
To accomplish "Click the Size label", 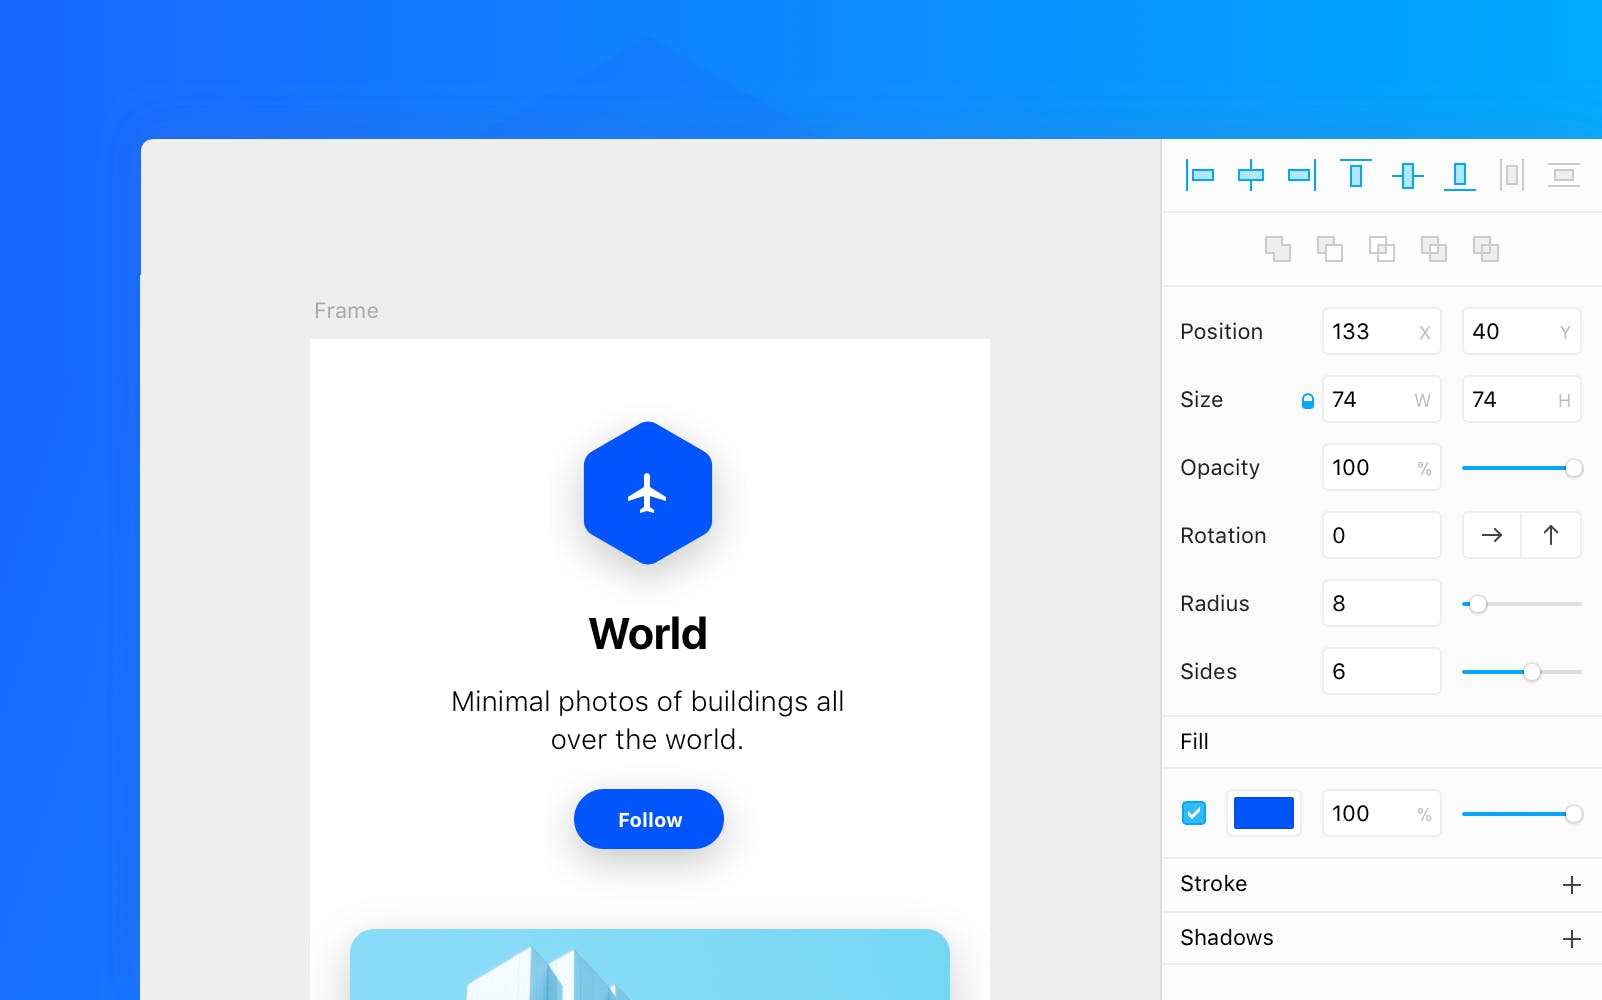I will (x=1201, y=400).
